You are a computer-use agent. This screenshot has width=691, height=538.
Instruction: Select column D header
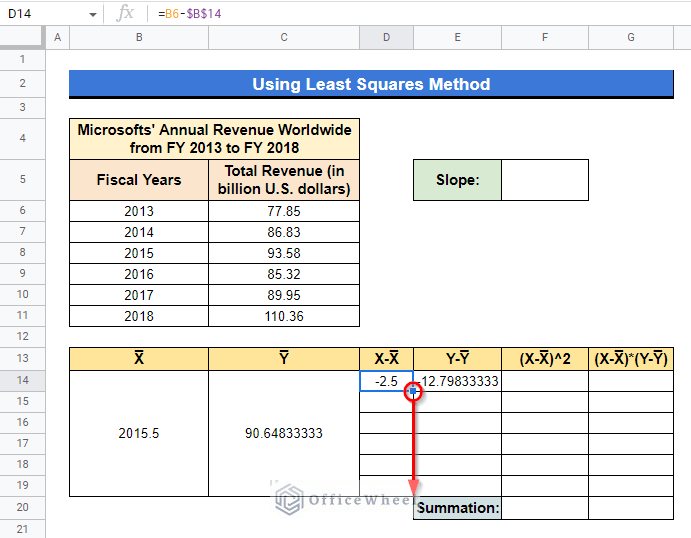[386, 37]
